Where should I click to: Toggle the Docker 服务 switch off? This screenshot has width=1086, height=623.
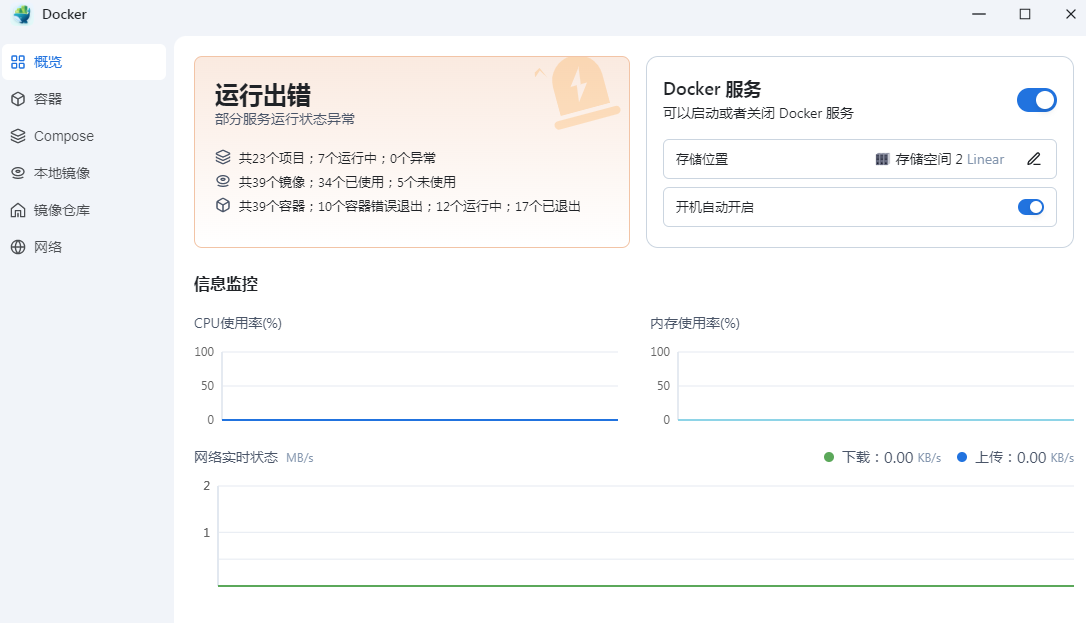click(1036, 100)
